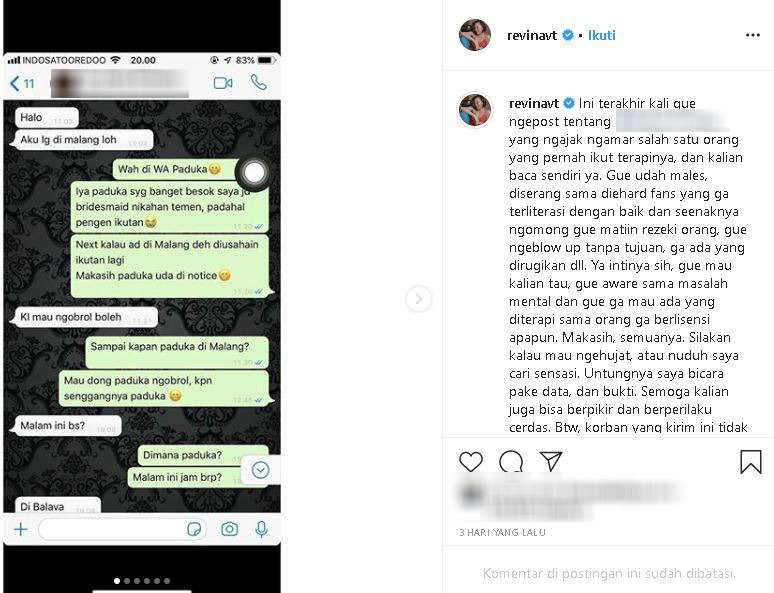The image size is (774, 593).
Task: Open the three-dot more options menu
Action: 752,35
